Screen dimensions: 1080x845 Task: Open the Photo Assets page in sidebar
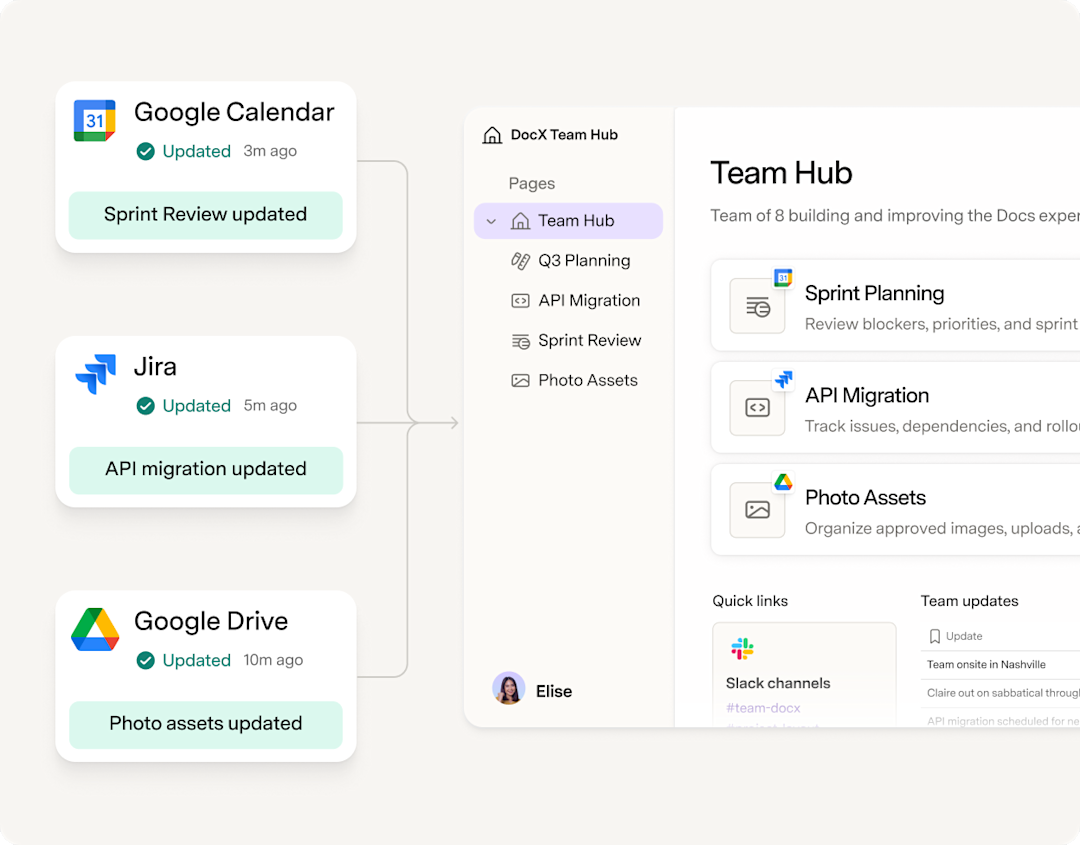point(588,381)
